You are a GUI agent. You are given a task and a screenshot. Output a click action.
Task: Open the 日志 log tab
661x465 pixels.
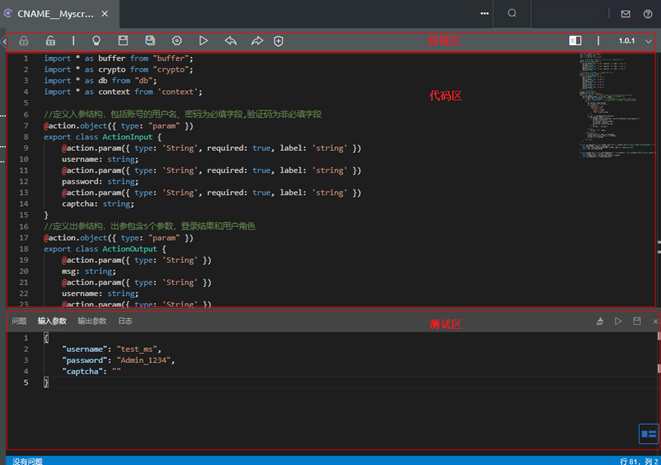pyautogui.click(x=125, y=321)
